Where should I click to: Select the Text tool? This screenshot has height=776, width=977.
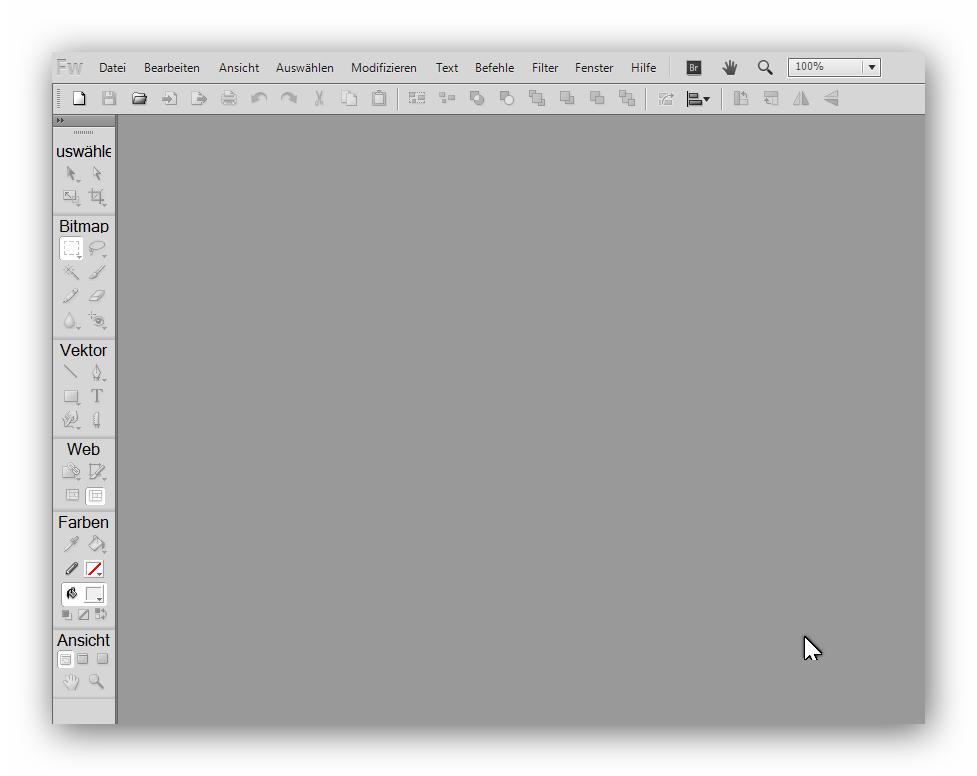[x=97, y=396]
